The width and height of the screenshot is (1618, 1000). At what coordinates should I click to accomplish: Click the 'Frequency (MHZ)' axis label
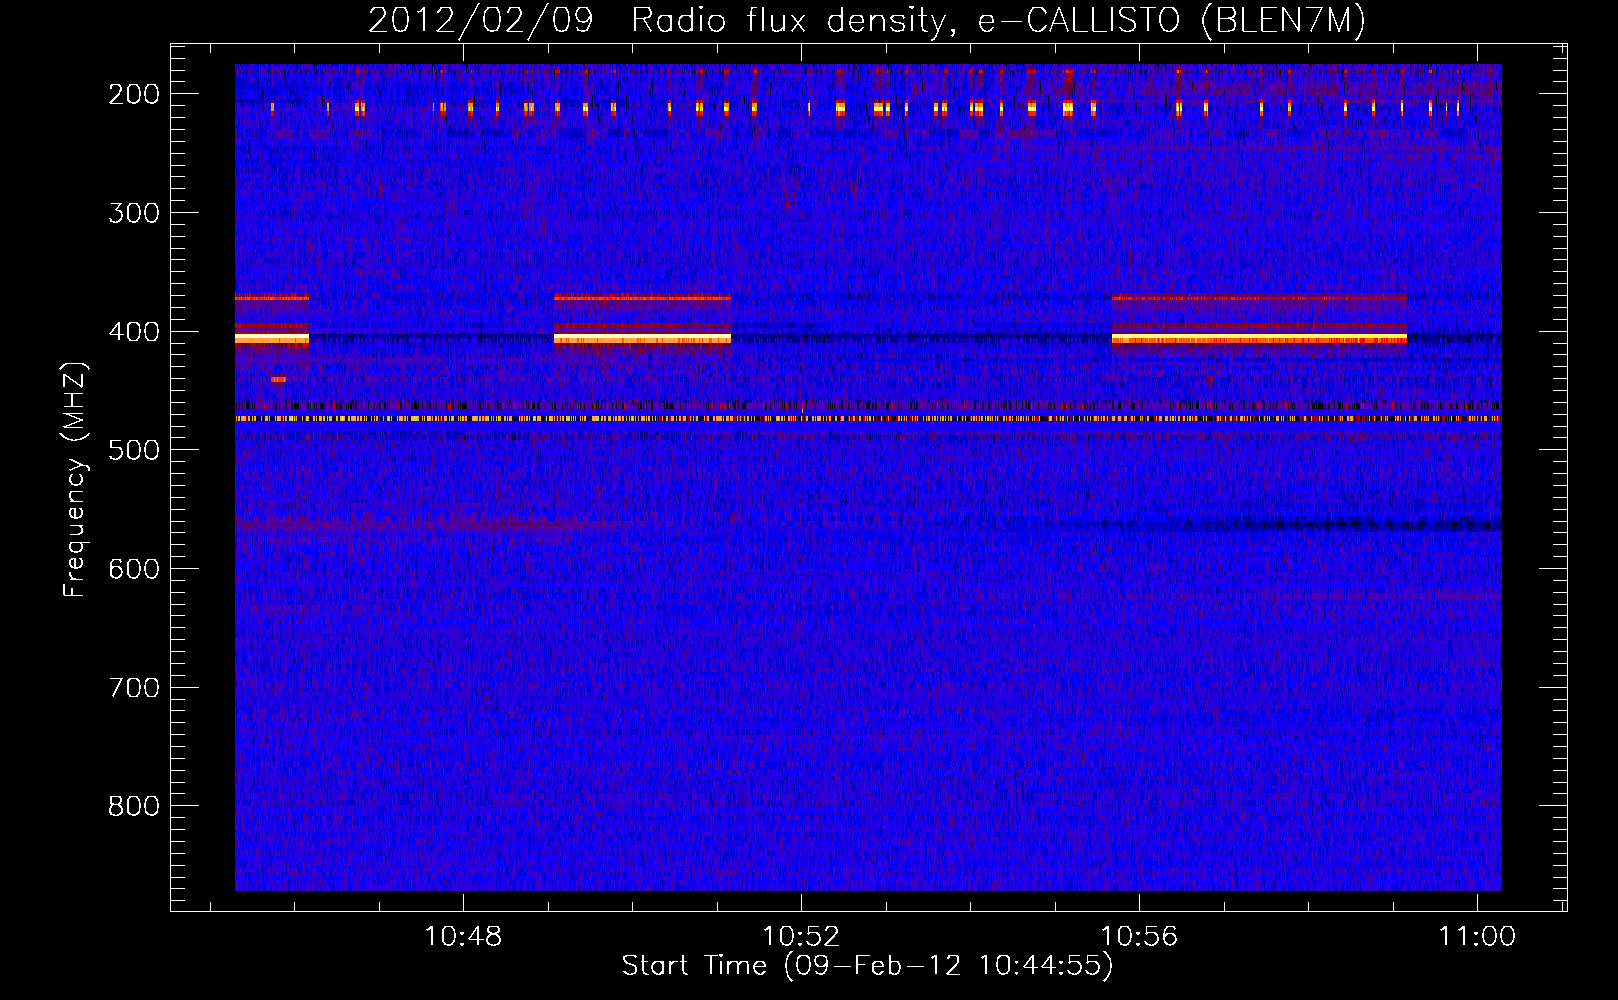[x=75, y=480]
